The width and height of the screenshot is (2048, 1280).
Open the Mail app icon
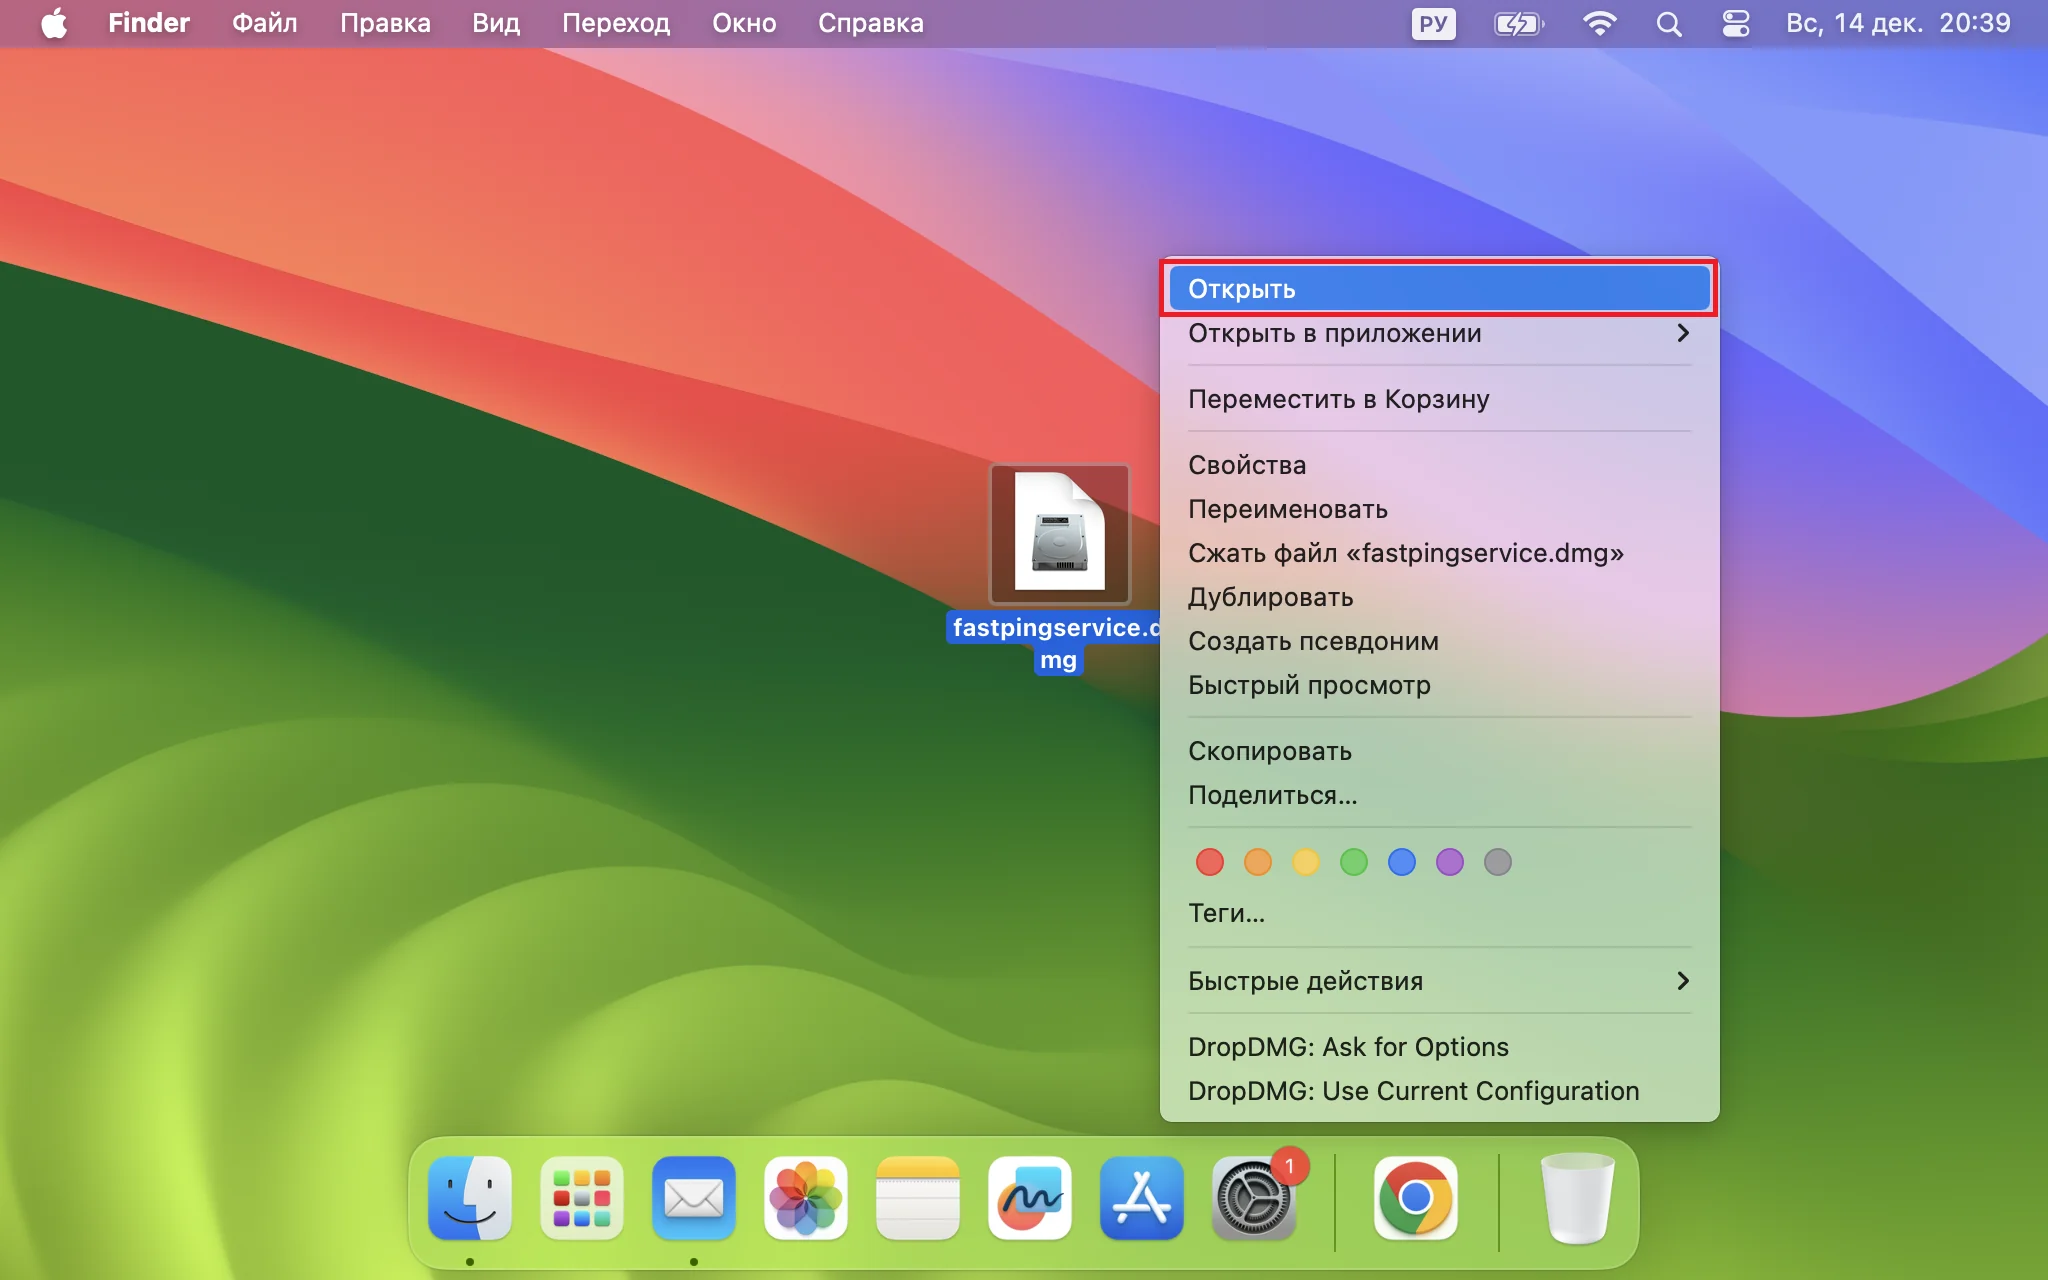(x=694, y=1198)
